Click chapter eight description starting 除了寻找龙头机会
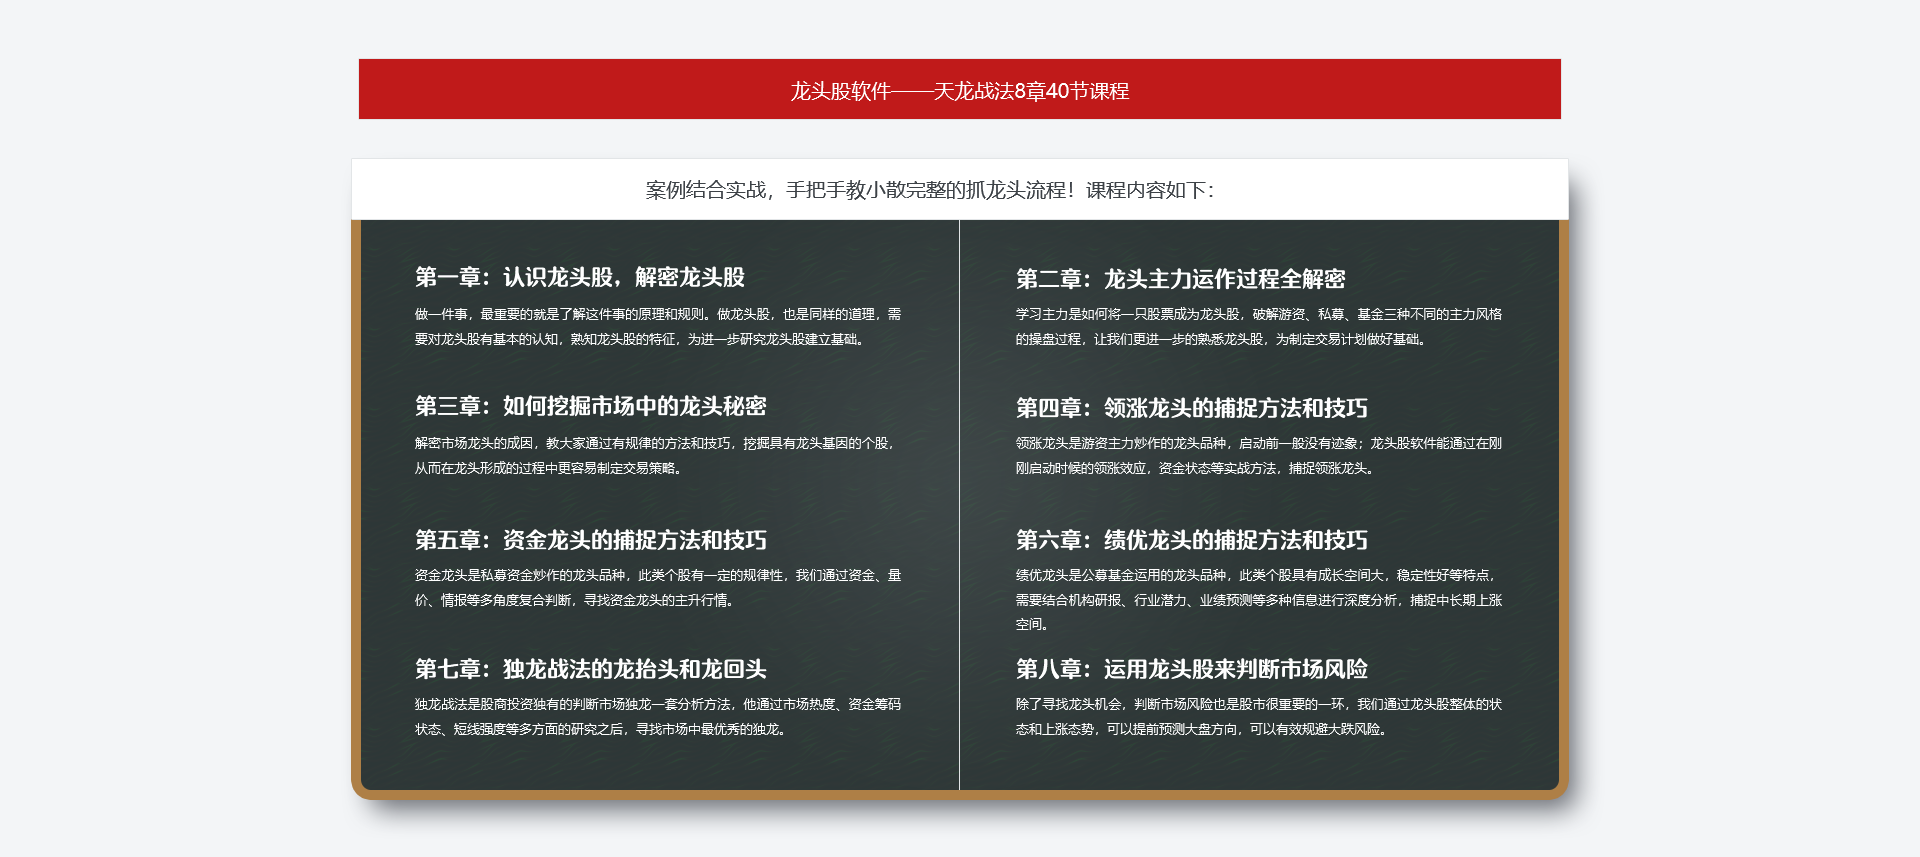This screenshot has height=857, width=1920. pos(1259,717)
